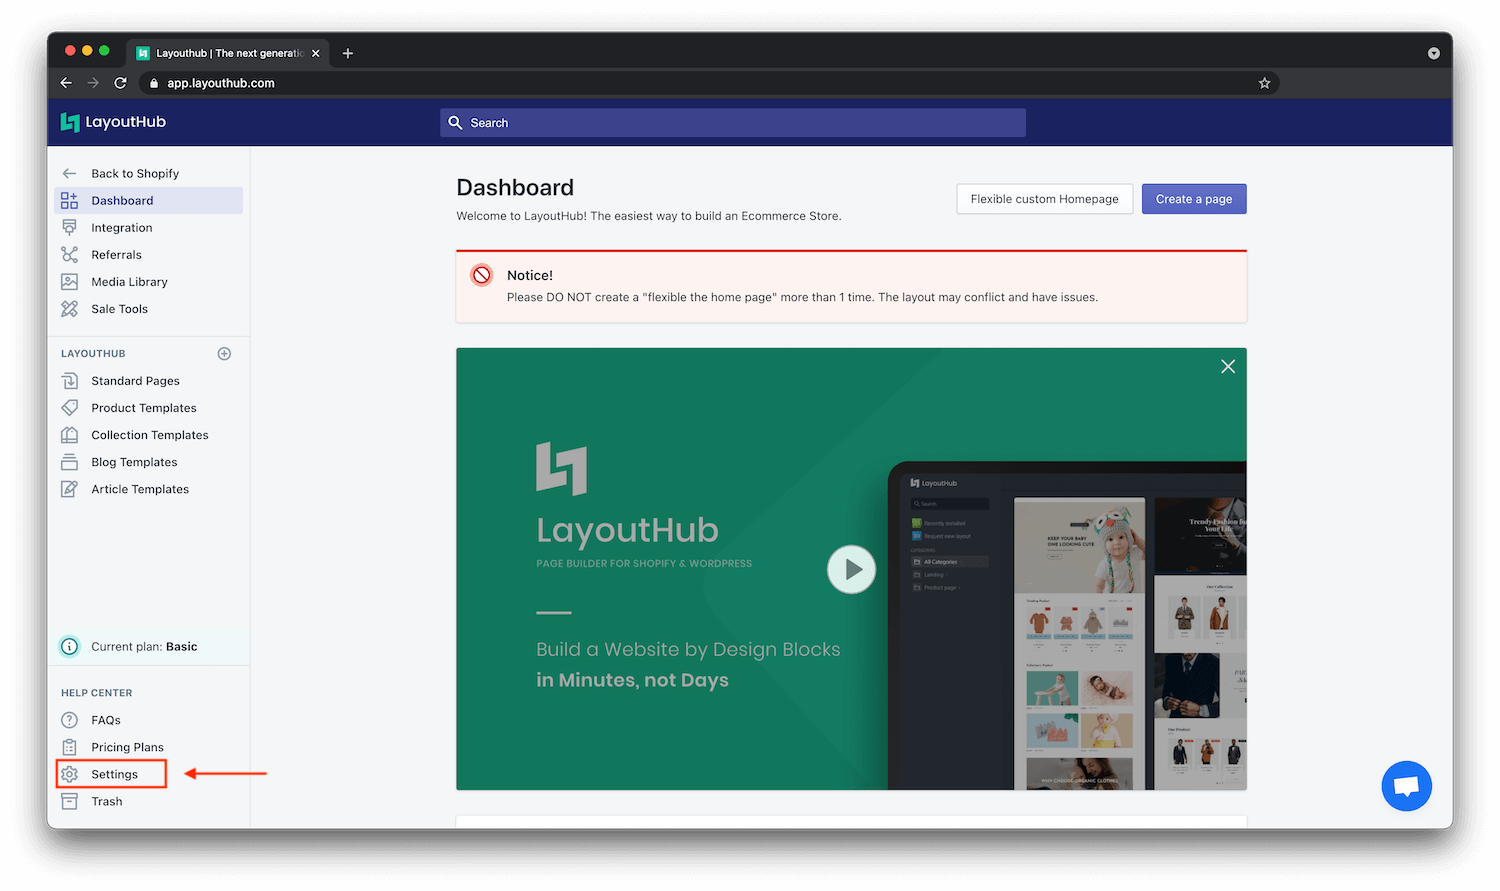Click the FAQs question mark icon
1500x891 pixels.
point(69,719)
